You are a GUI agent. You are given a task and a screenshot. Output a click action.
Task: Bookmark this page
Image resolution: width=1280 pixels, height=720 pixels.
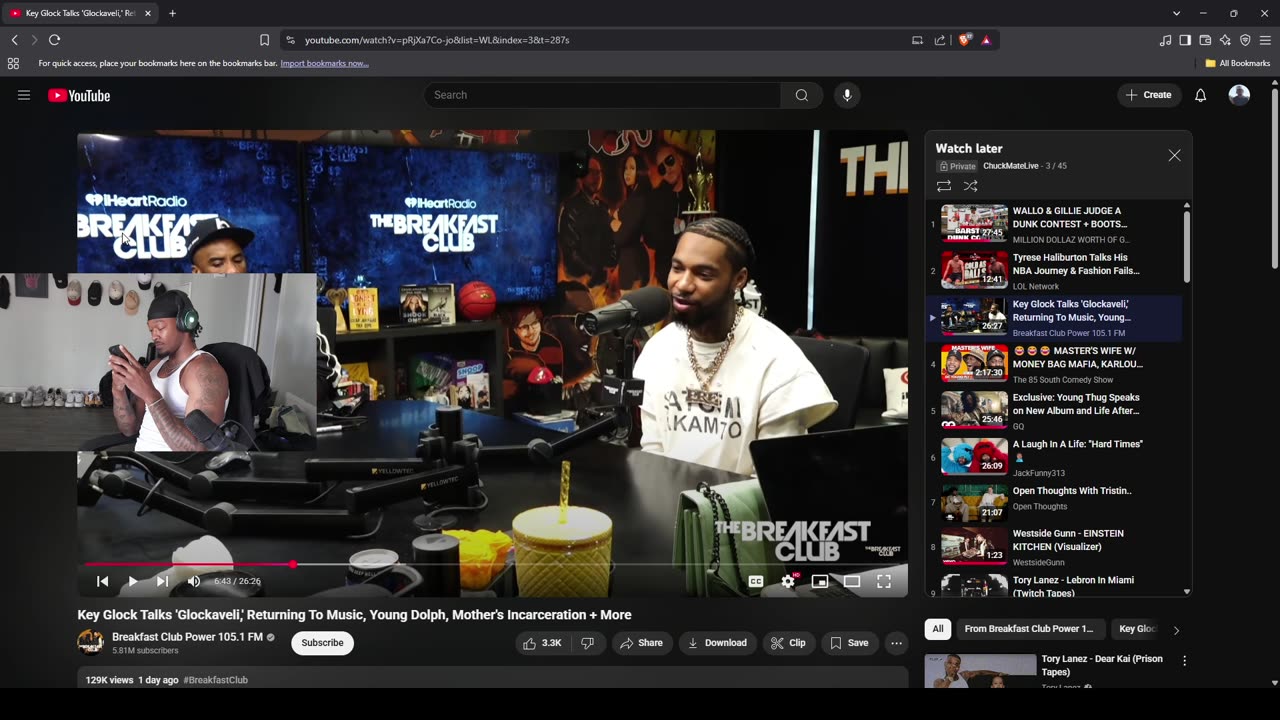coord(264,40)
